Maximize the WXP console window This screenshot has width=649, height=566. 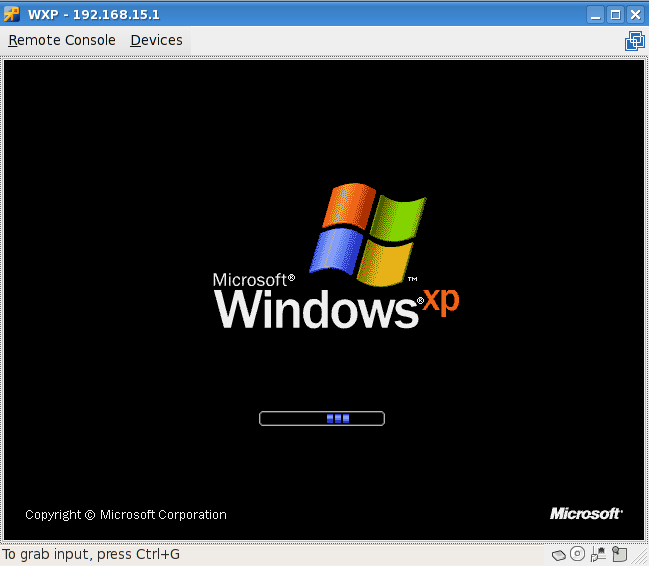(615, 15)
